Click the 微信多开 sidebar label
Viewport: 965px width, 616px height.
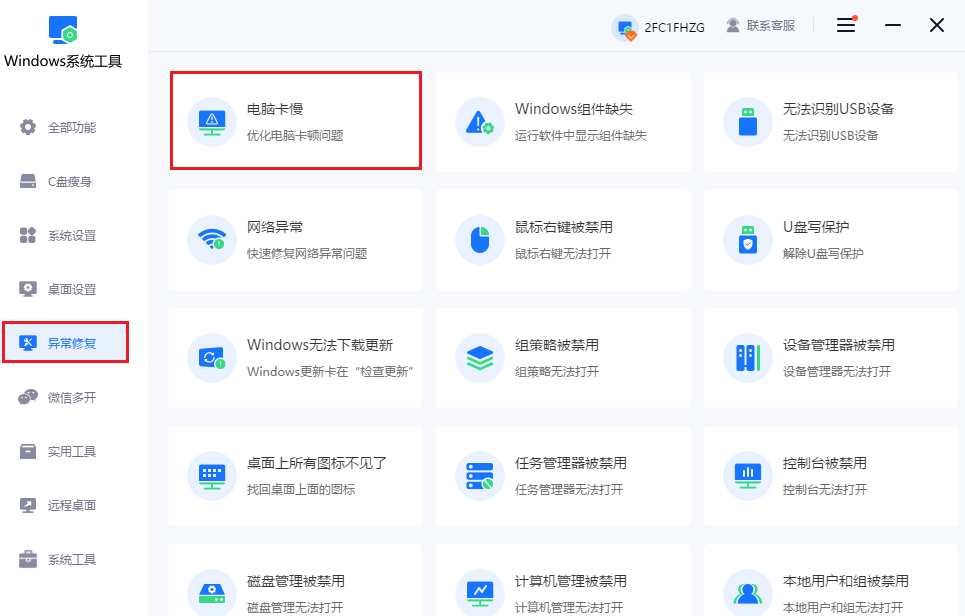(x=72, y=398)
